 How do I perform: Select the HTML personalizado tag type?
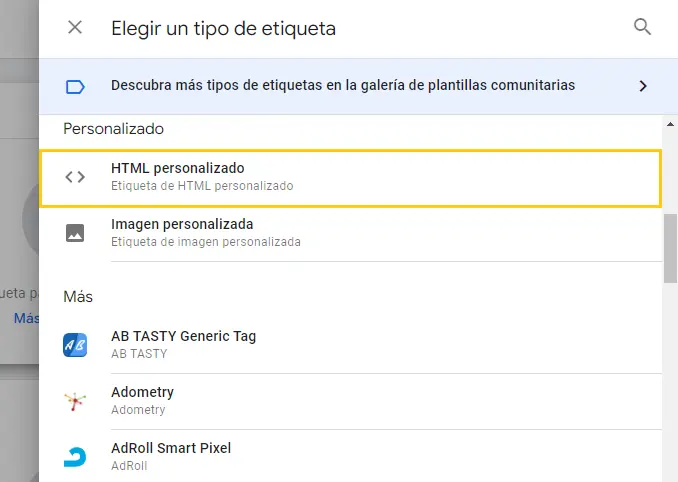point(350,178)
